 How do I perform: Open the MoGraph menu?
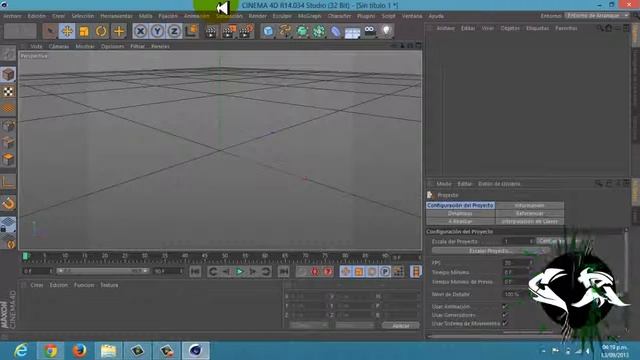tap(309, 16)
